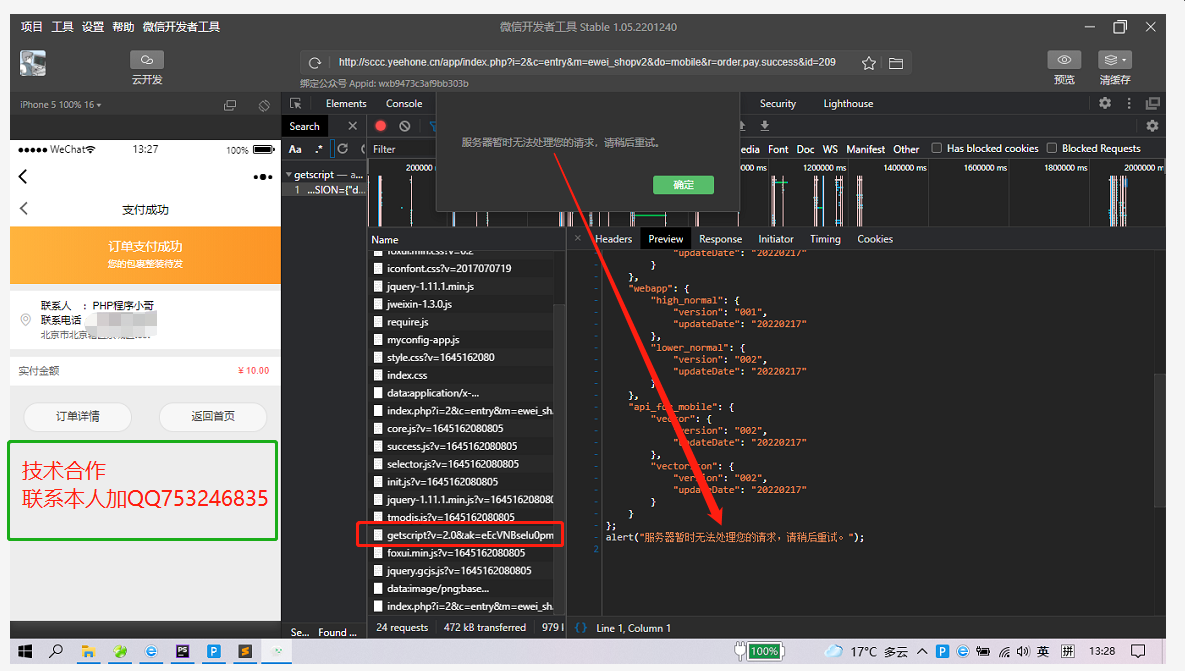
Task: Reload the page with the address bar refresh icon
Action: [x=314, y=63]
